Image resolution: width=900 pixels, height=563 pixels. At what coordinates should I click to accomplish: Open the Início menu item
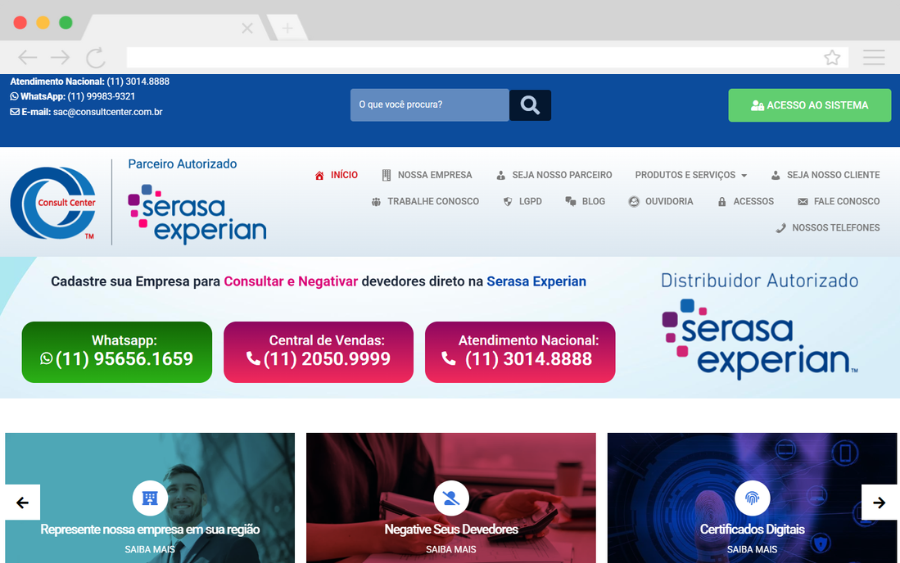point(336,175)
